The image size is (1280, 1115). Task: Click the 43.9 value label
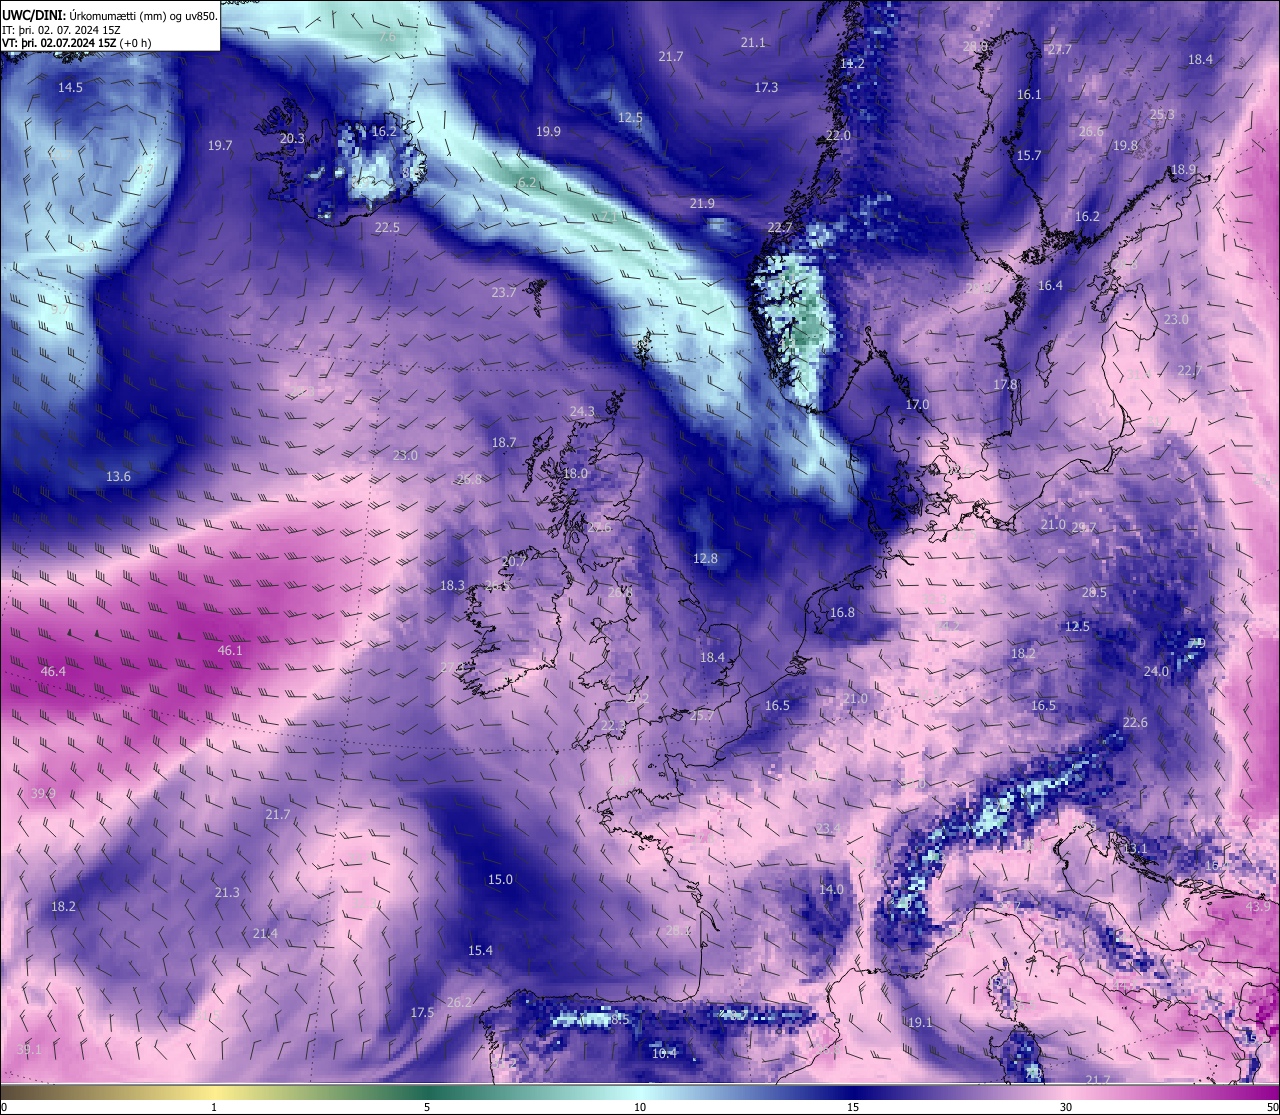pyautogui.click(x=1258, y=906)
